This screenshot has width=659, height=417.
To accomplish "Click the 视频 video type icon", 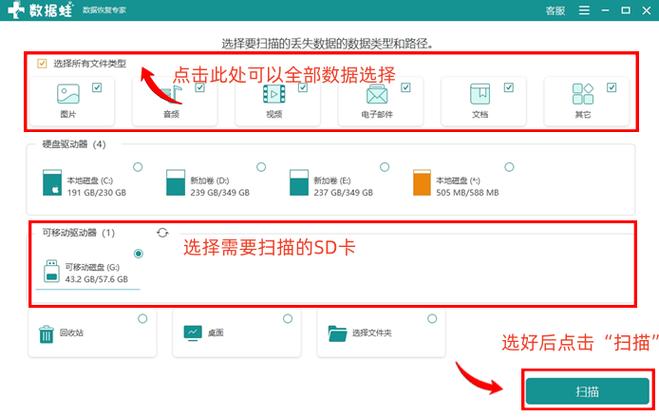I will tap(274, 94).
